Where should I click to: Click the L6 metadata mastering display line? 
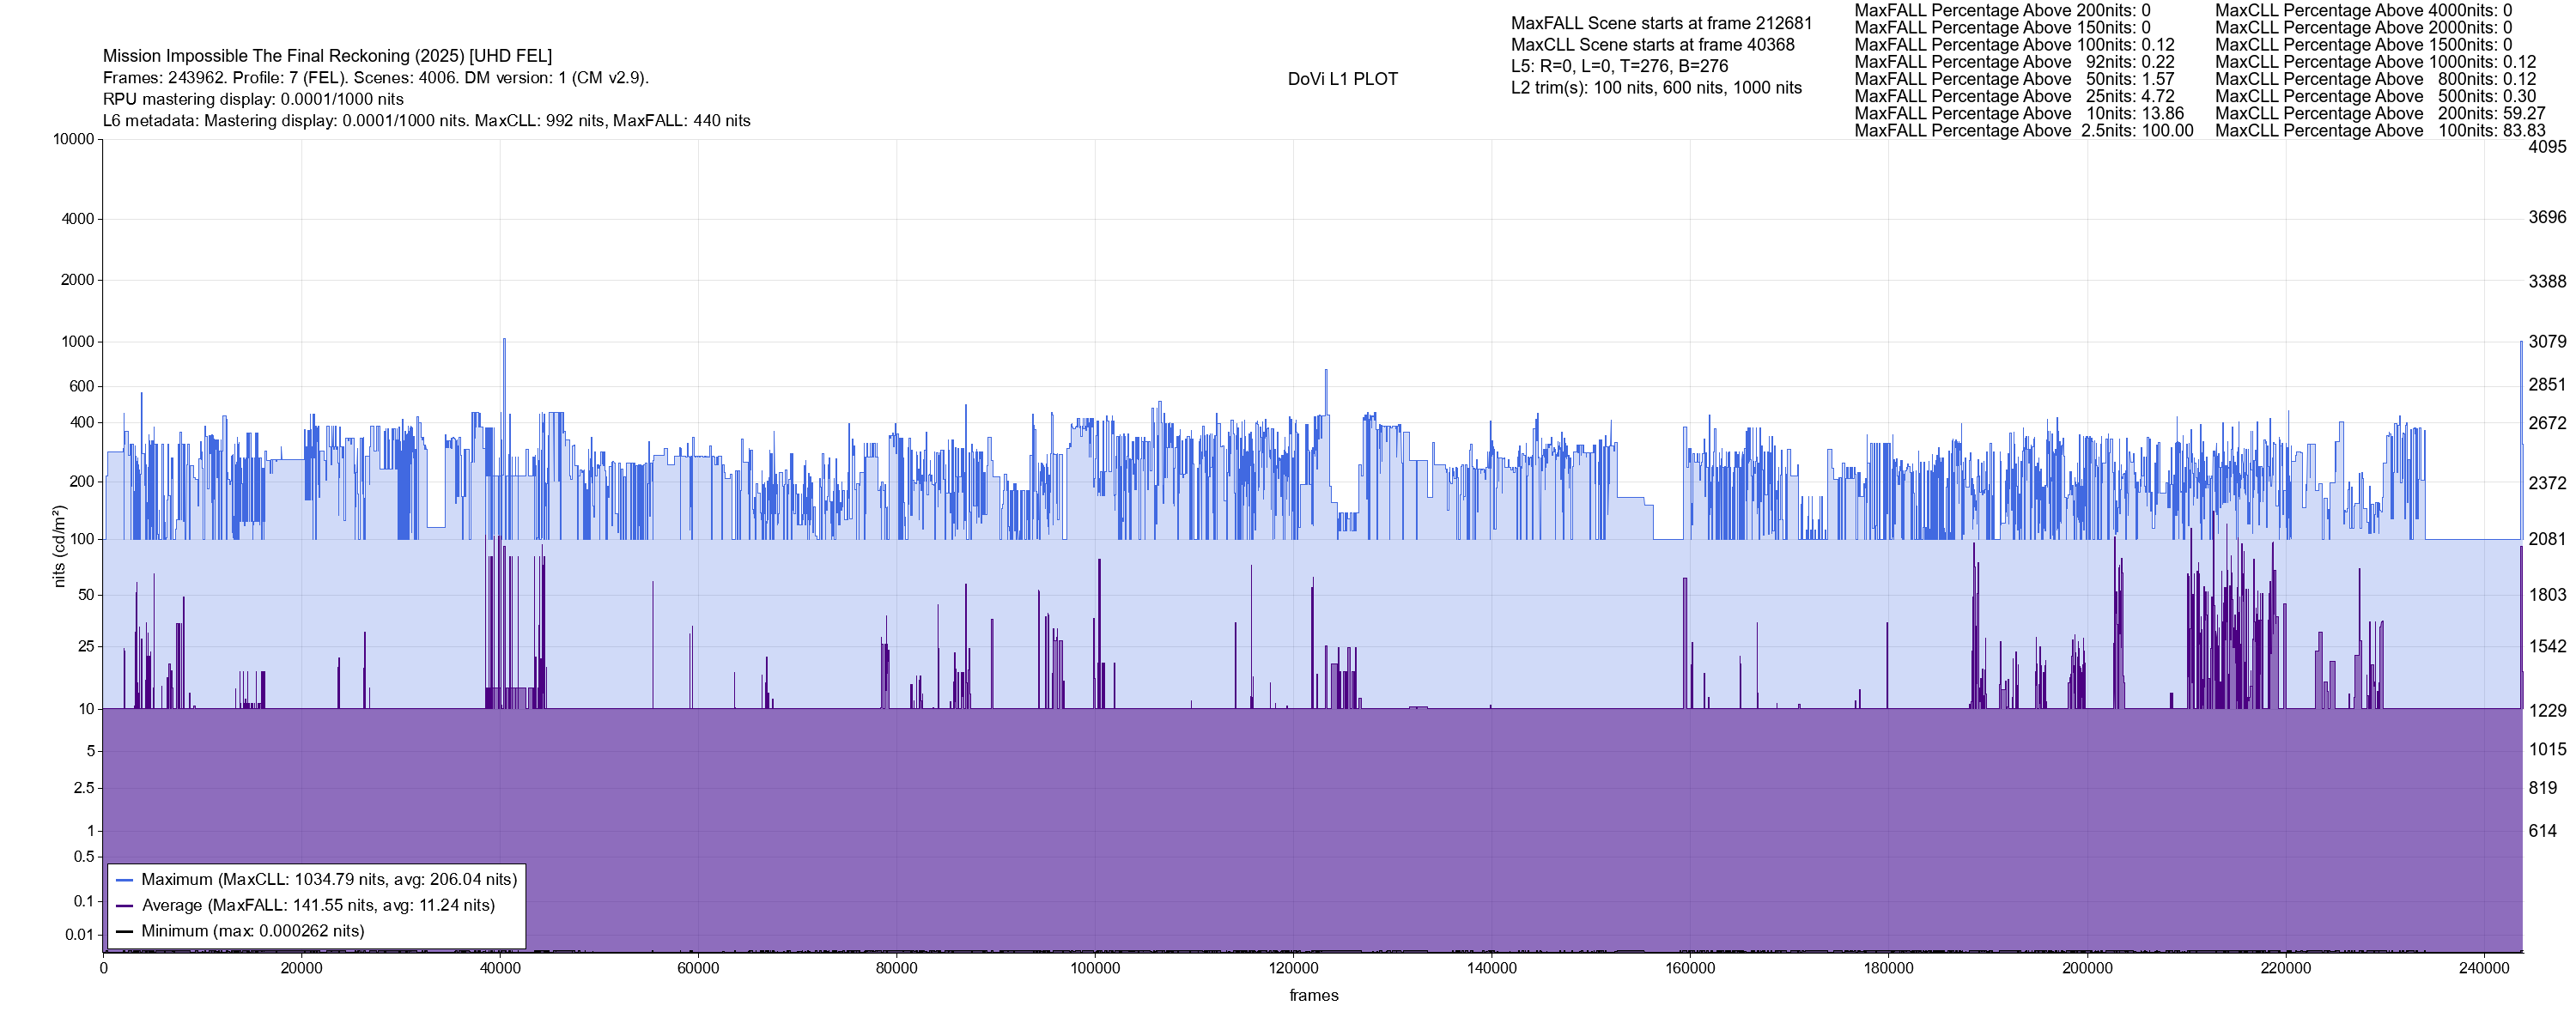tap(426, 121)
